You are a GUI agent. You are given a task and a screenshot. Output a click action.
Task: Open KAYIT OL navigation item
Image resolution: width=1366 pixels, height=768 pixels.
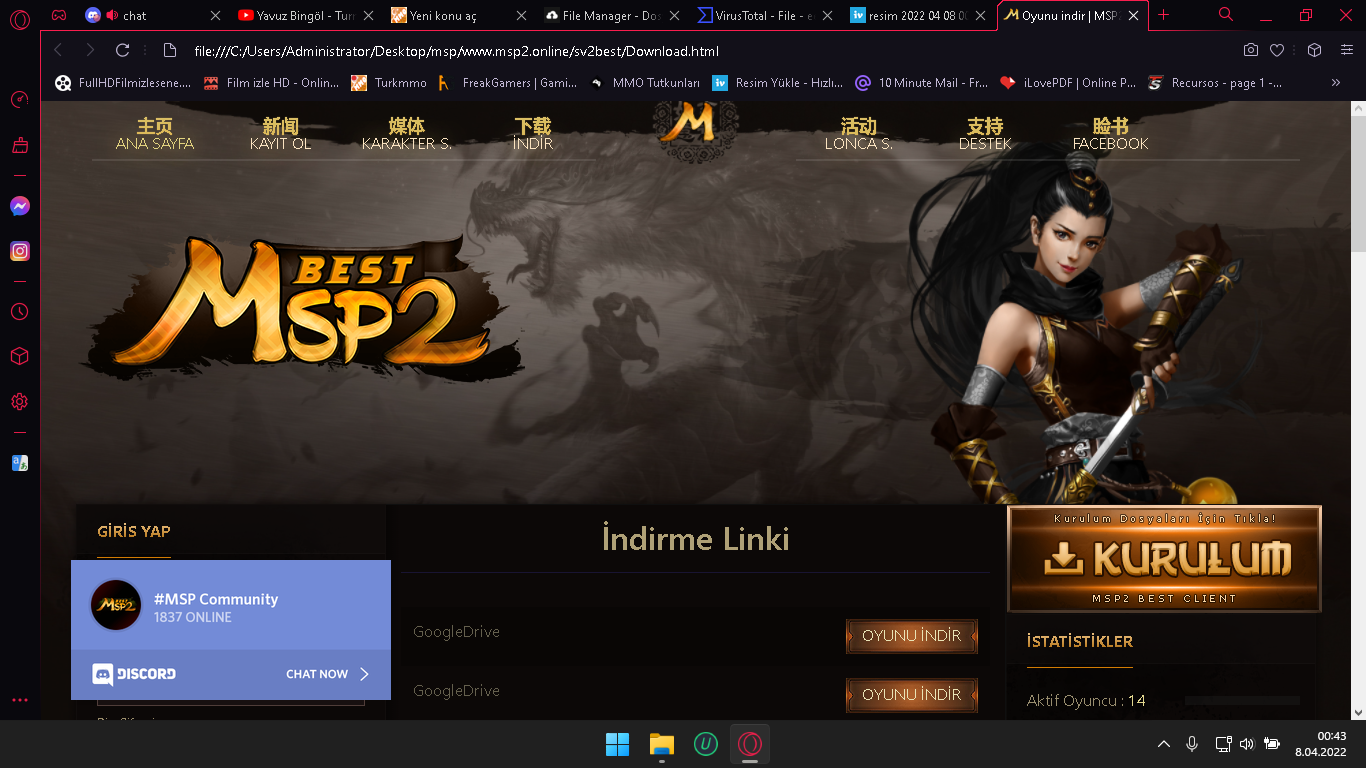(281, 134)
